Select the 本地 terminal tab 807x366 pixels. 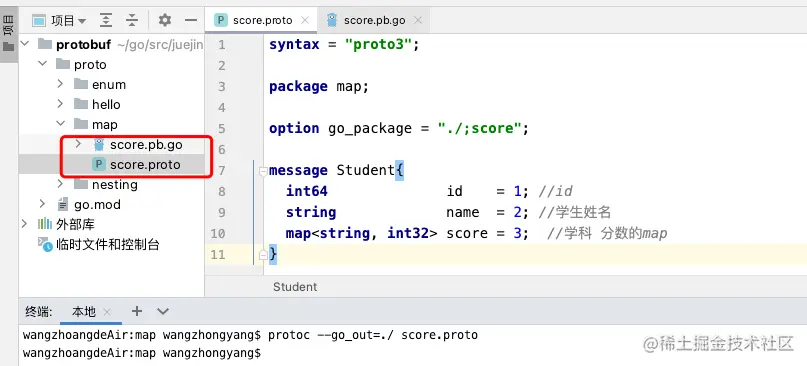pos(83,311)
